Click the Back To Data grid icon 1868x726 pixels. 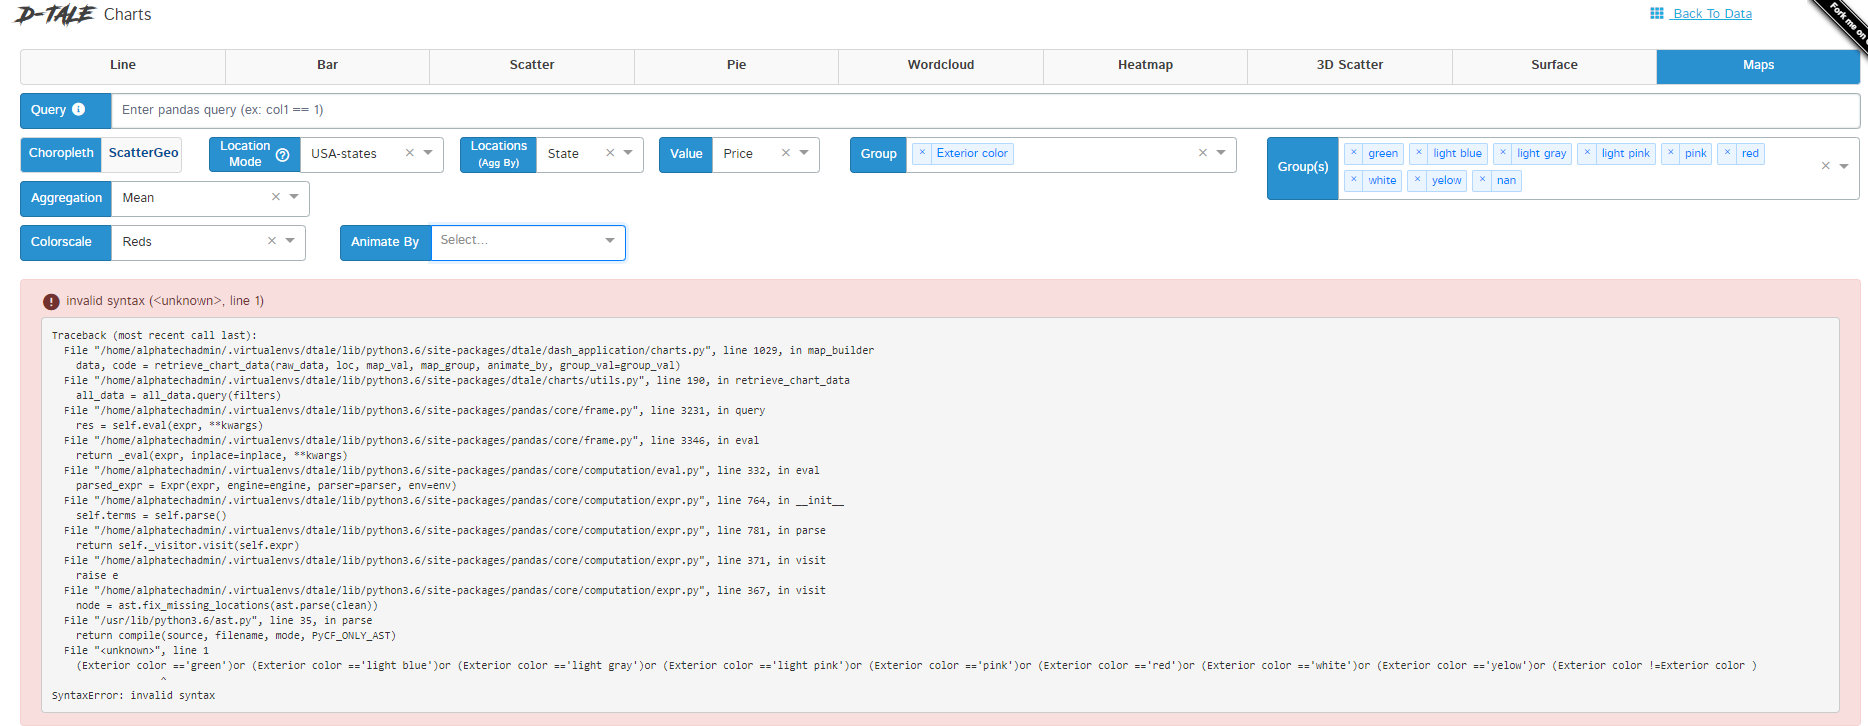(1657, 13)
